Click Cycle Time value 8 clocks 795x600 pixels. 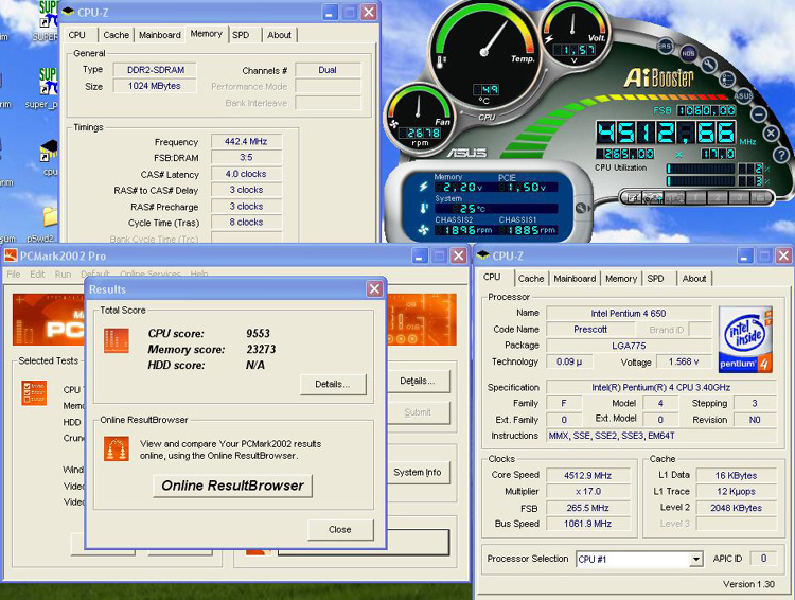pyautogui.click(x=246, y=222)
